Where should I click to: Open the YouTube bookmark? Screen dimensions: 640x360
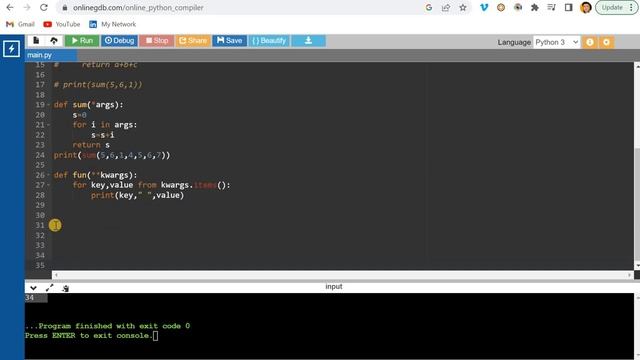click(x=62, y=24)
